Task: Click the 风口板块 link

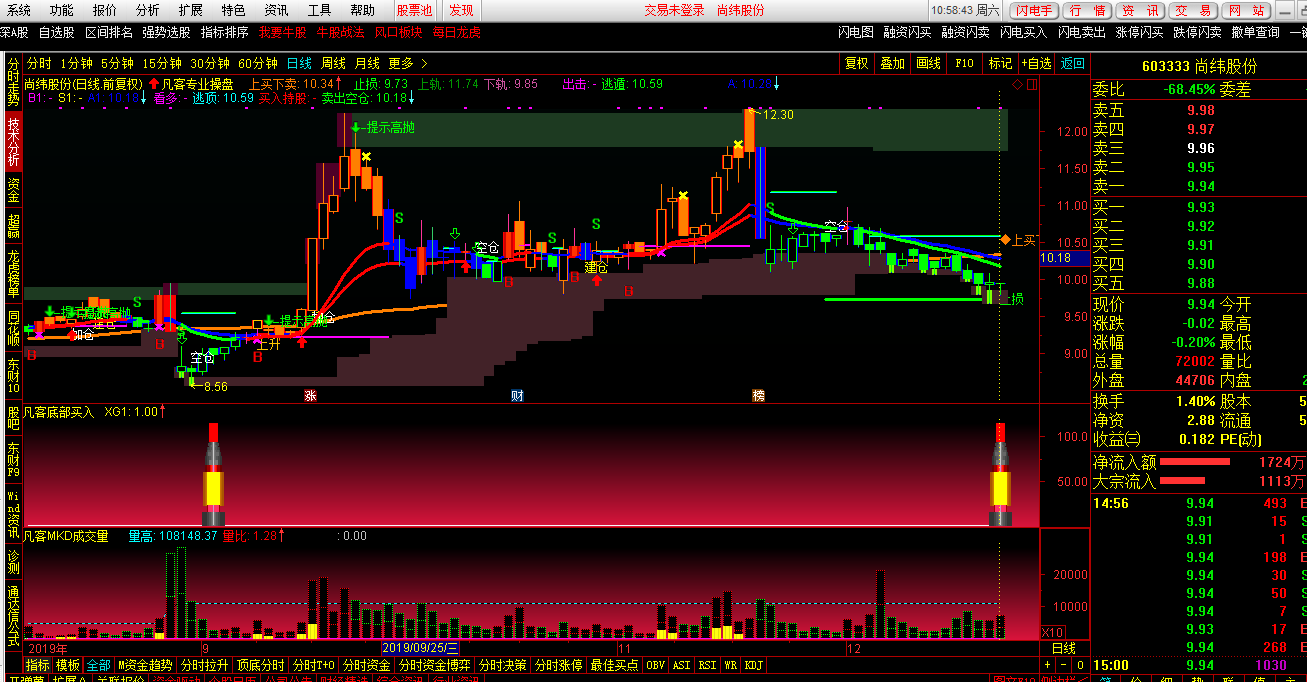Action: pyautogui.click(x=399, y=32)
